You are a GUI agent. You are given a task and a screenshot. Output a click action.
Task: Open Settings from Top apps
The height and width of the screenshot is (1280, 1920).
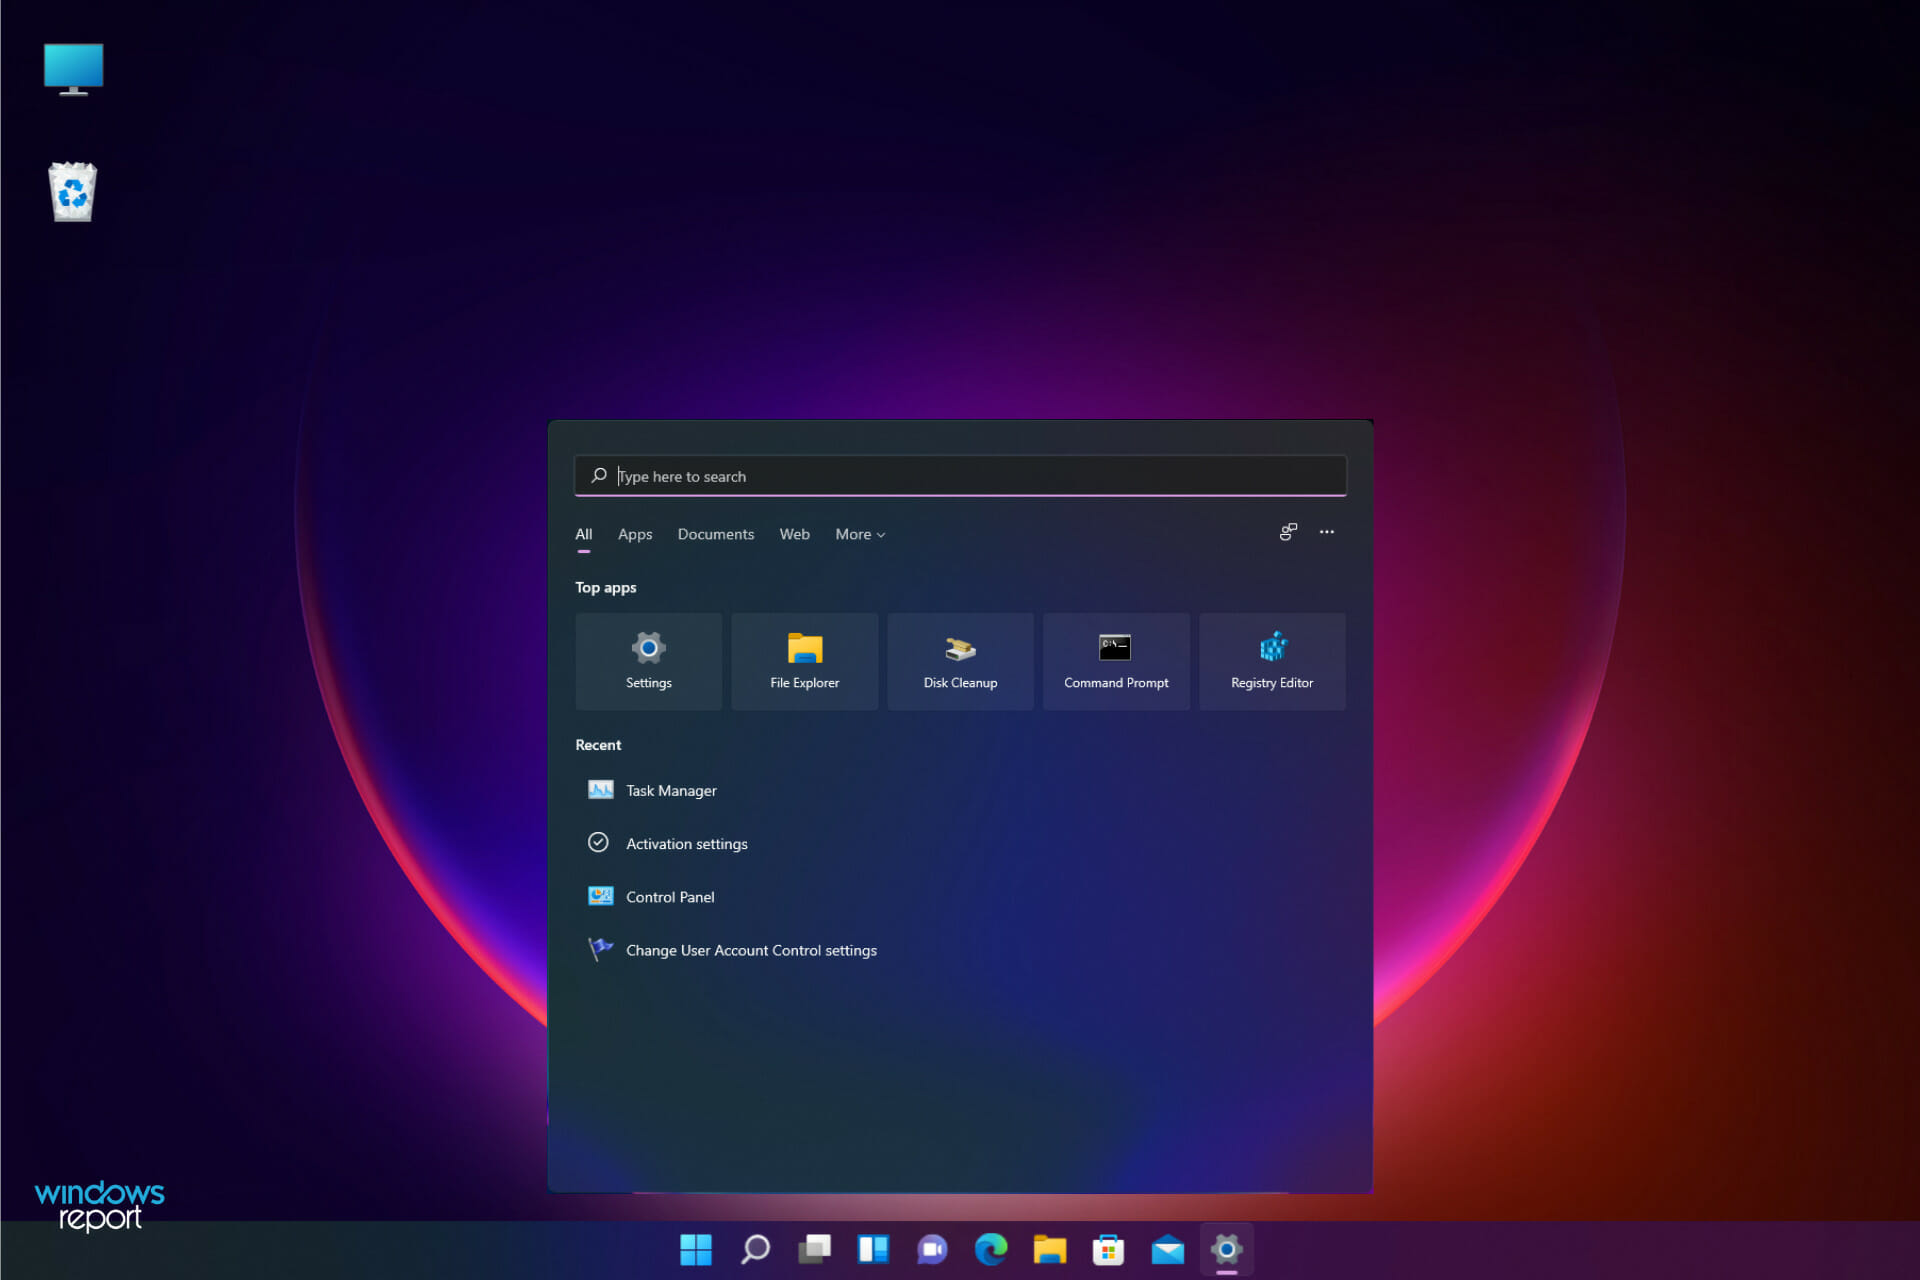click(x=648, y=661)
